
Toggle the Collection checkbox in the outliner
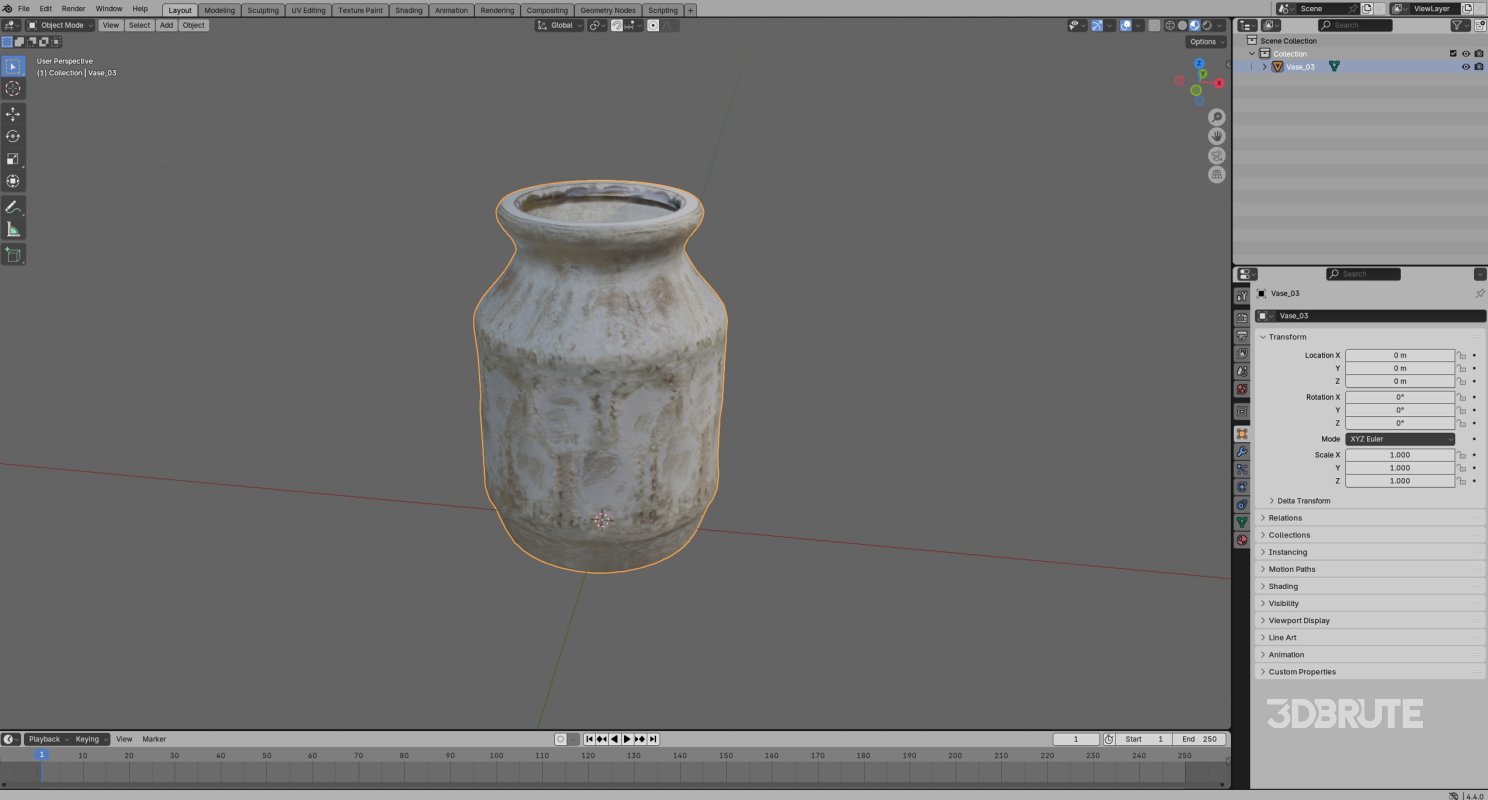(1453, 53)
